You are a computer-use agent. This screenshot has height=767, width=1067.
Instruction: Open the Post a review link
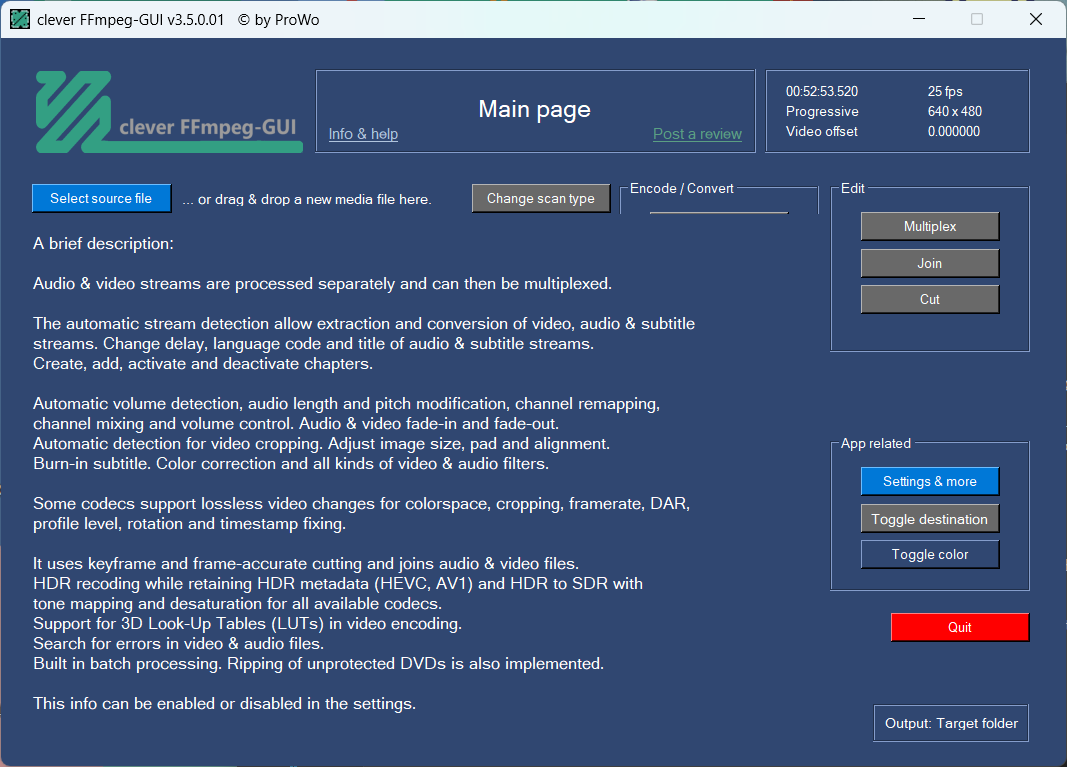pos(697,134)
